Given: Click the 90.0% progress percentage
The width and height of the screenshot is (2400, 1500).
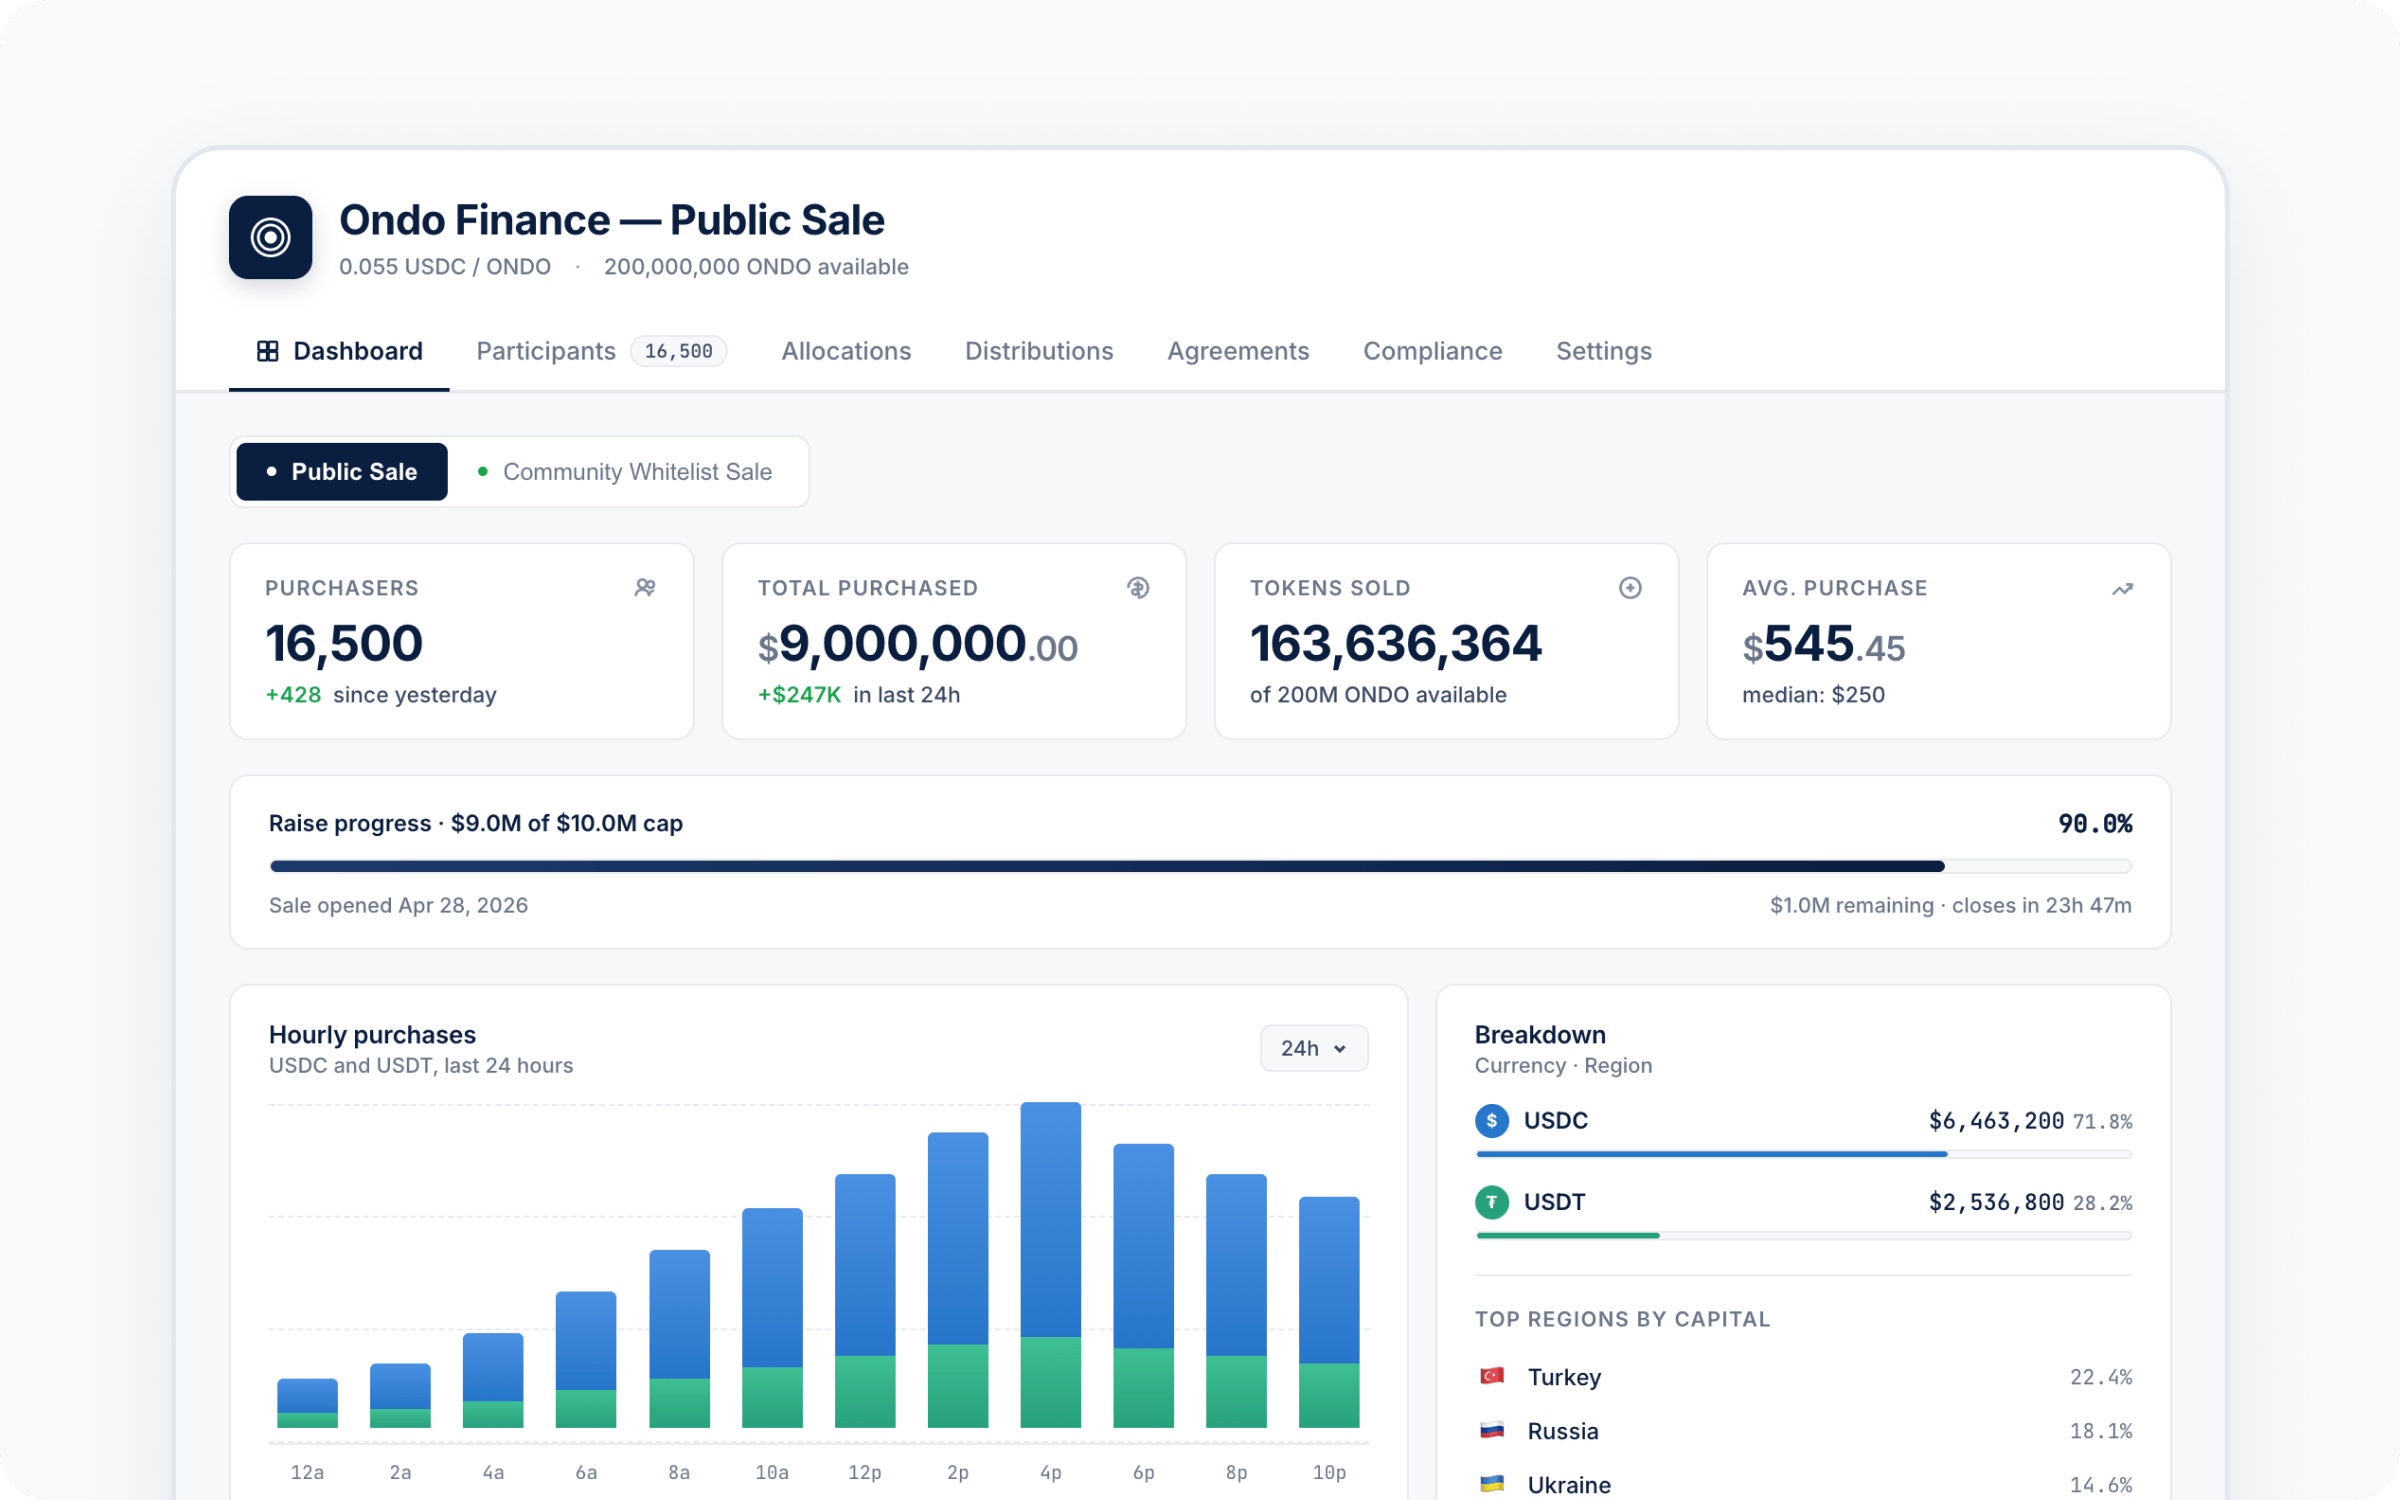Looking at the screenshot, I should point(2095,823).
